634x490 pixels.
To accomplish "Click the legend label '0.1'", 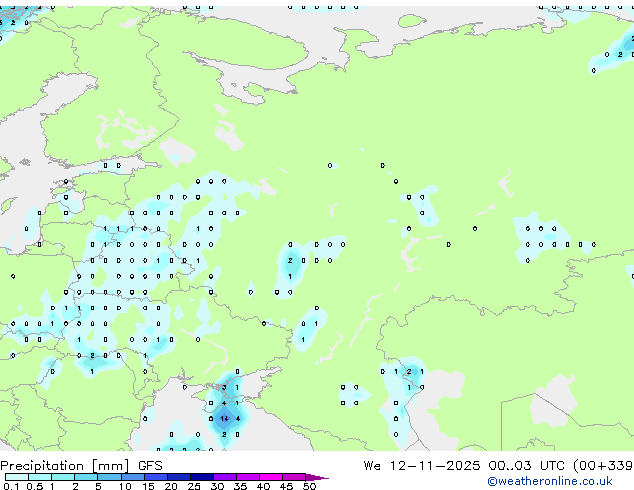I will [x=11, y=486].
